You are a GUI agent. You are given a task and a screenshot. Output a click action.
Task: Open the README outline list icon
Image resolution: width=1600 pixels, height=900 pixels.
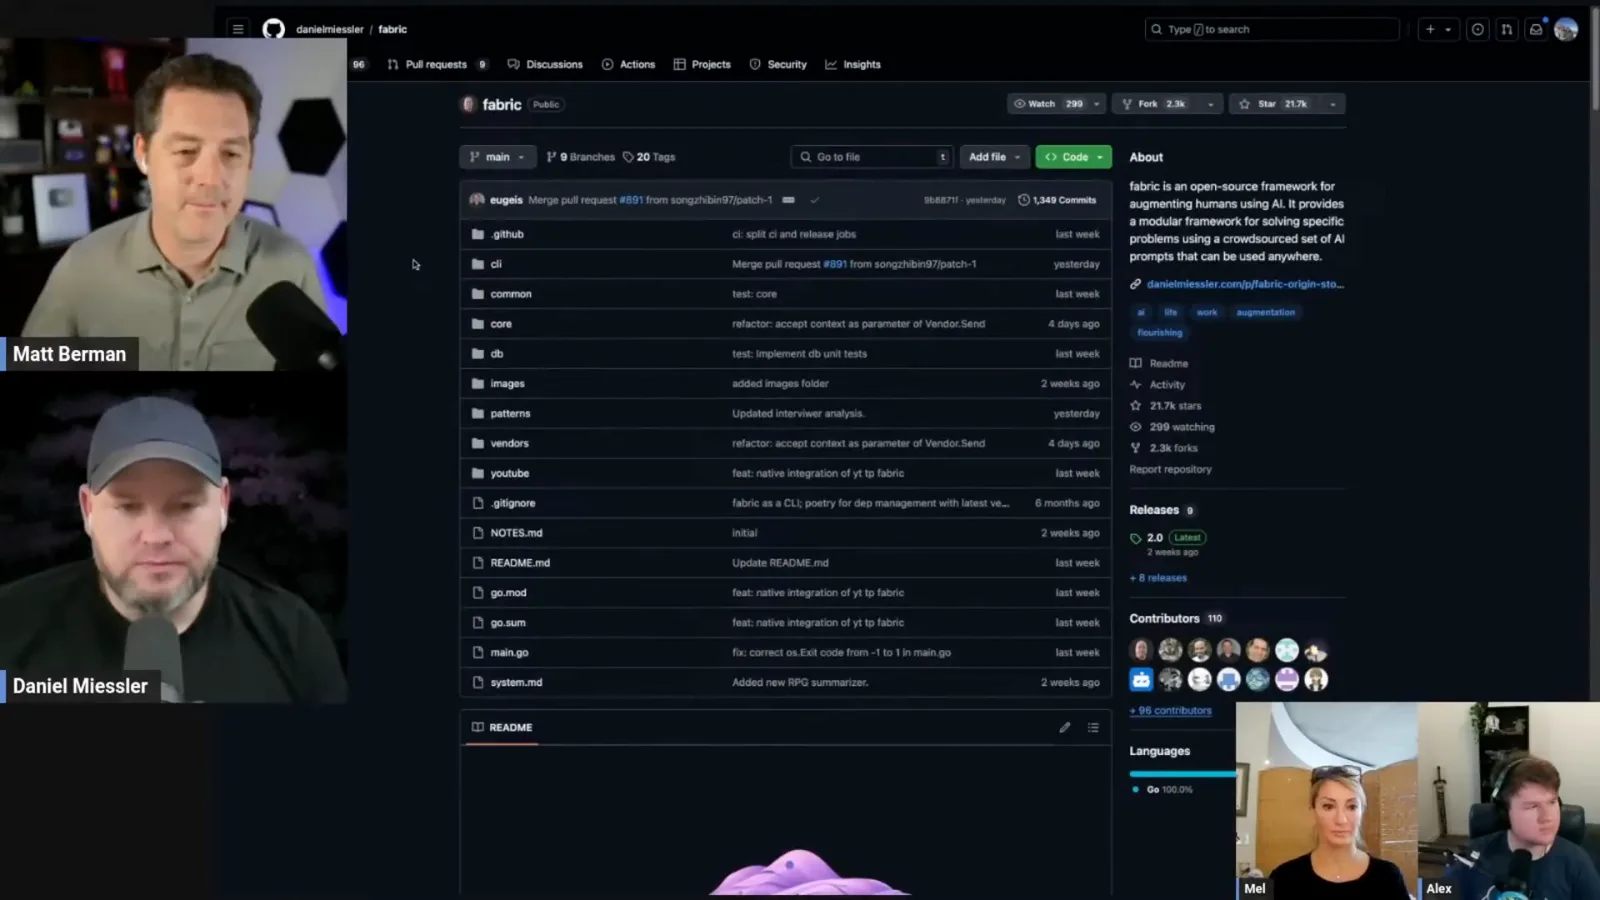coord(1093,727)
